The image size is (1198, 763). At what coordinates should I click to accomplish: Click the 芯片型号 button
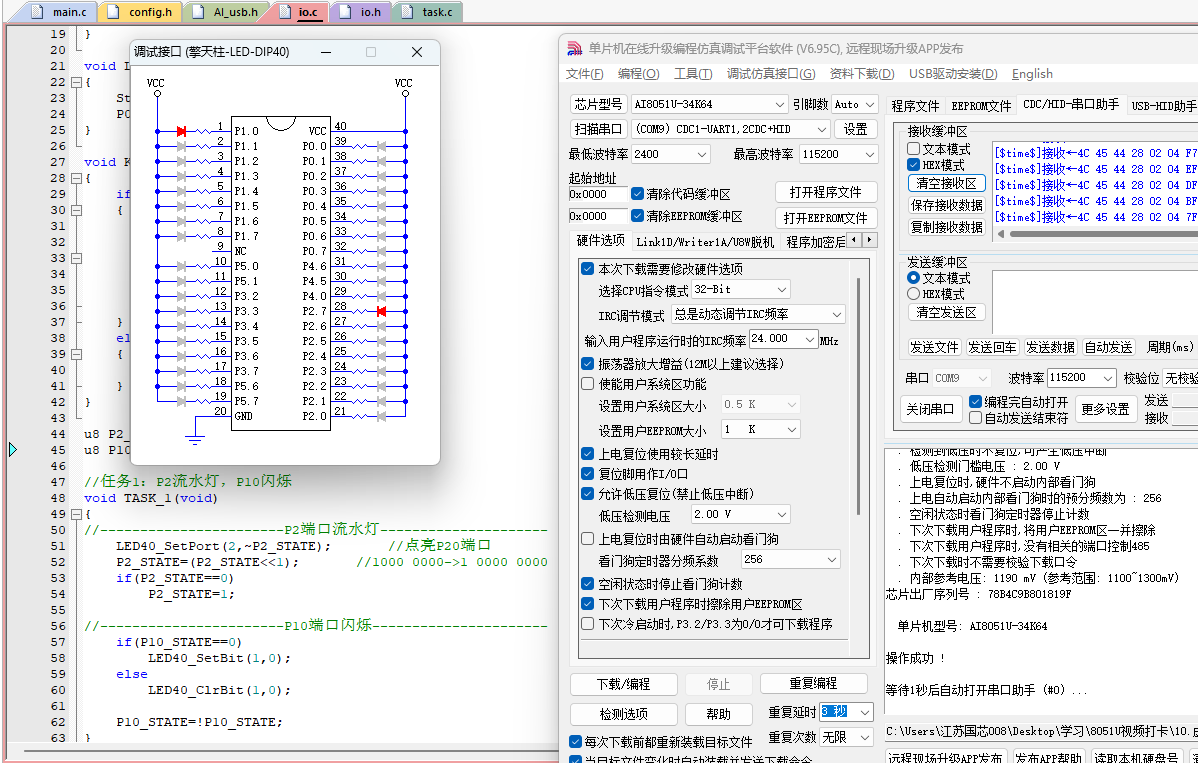598,105
